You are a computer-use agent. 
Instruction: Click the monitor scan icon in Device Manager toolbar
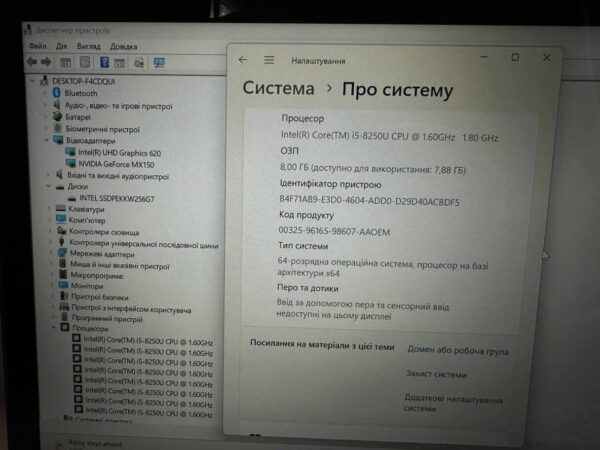(x=159, y=62)
